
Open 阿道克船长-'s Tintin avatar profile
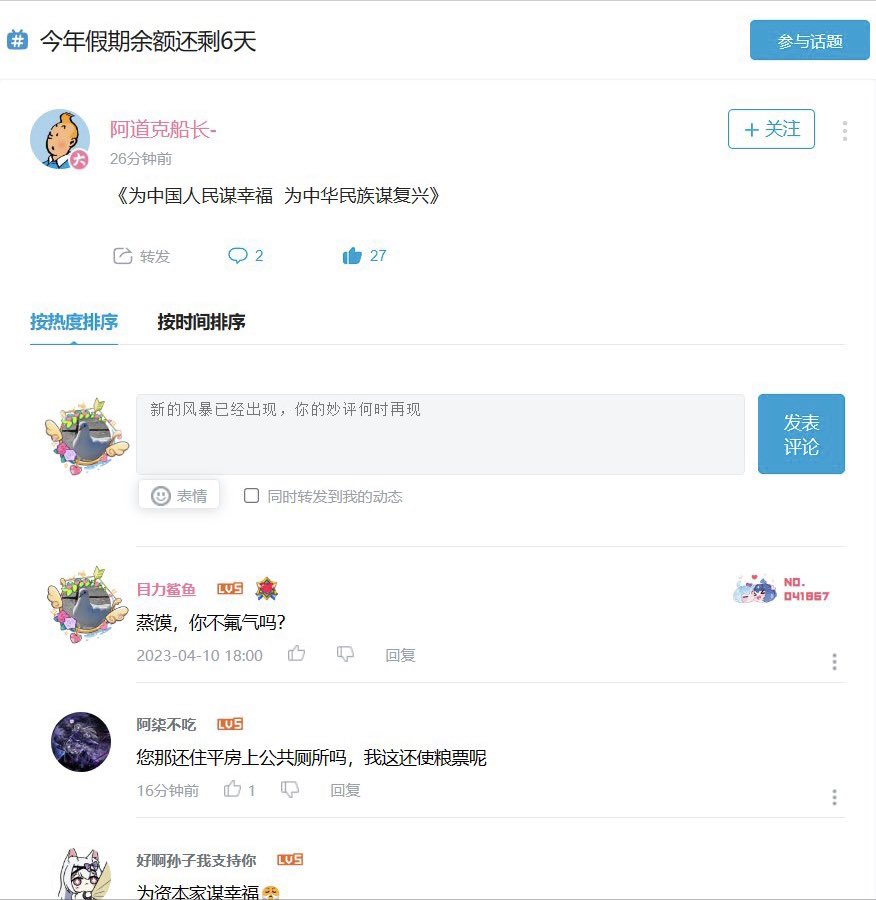tap(60, 139)
